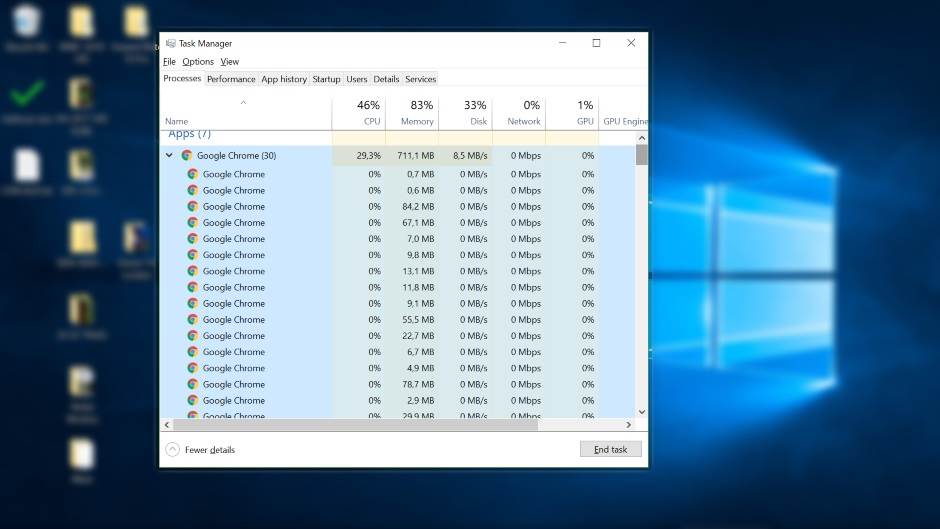Open the Options menu

(x=198, y=62)
